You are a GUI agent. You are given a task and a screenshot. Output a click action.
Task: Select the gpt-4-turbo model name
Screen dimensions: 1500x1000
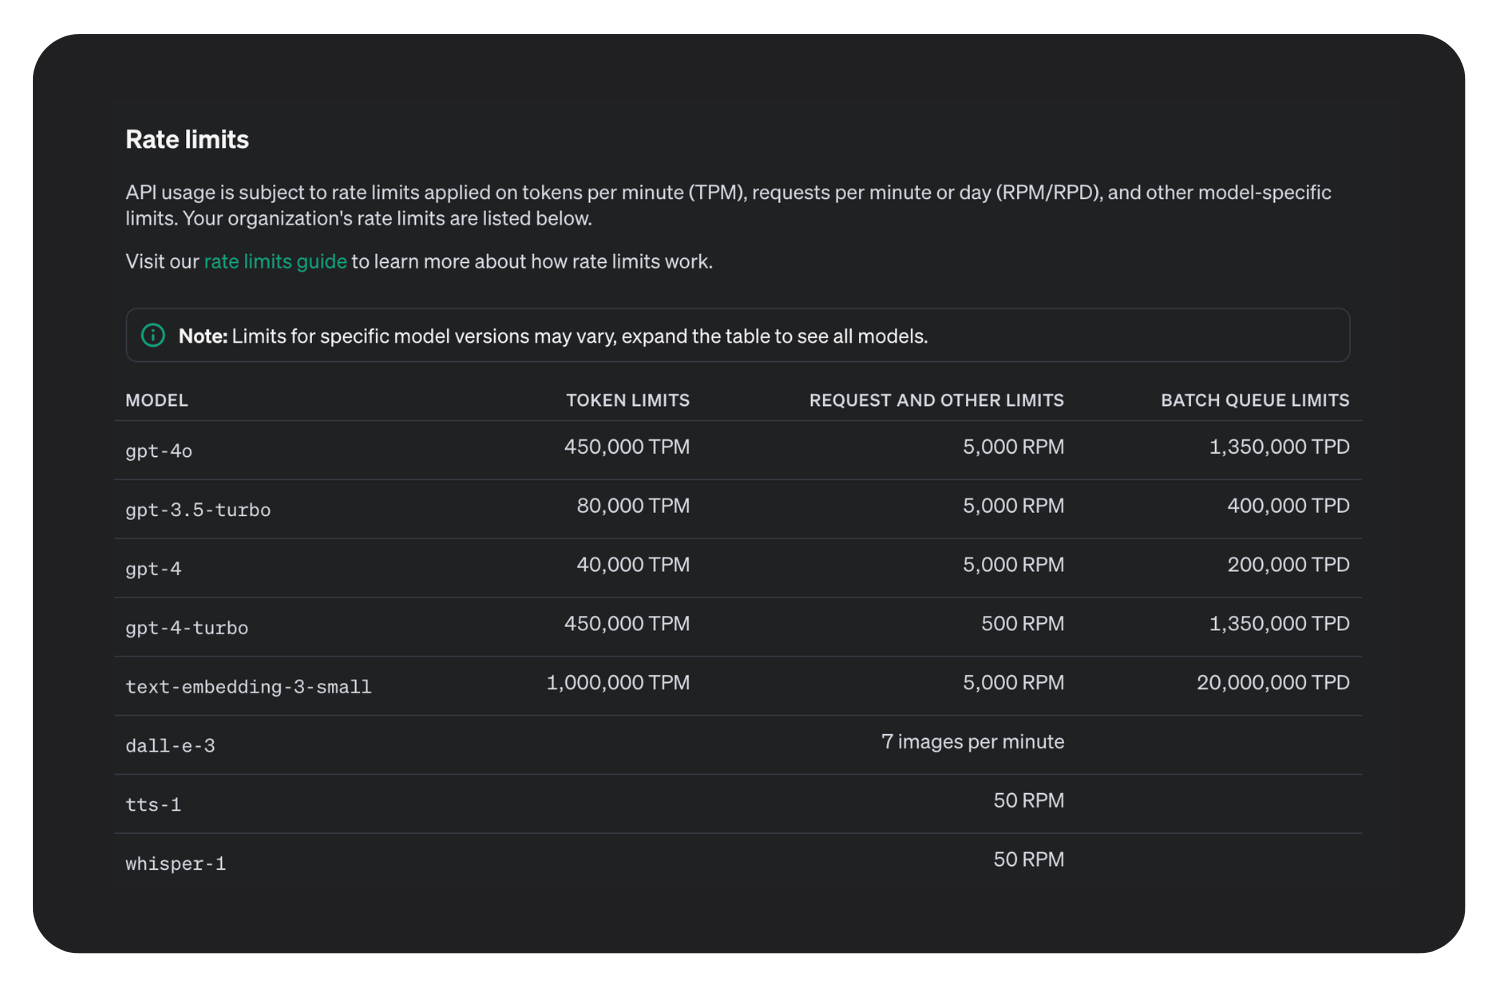click(x=187, y=628)
